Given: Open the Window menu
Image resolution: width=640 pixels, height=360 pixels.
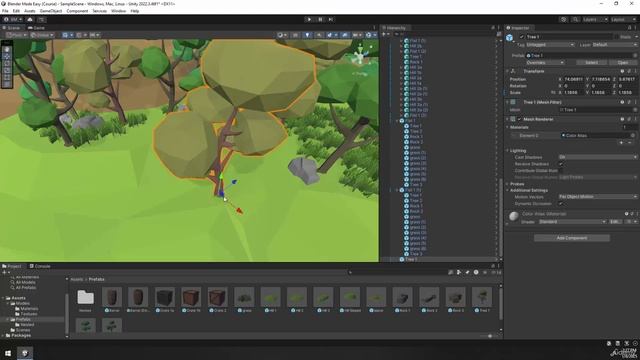Looking at the screenshot, I should 118,11.
